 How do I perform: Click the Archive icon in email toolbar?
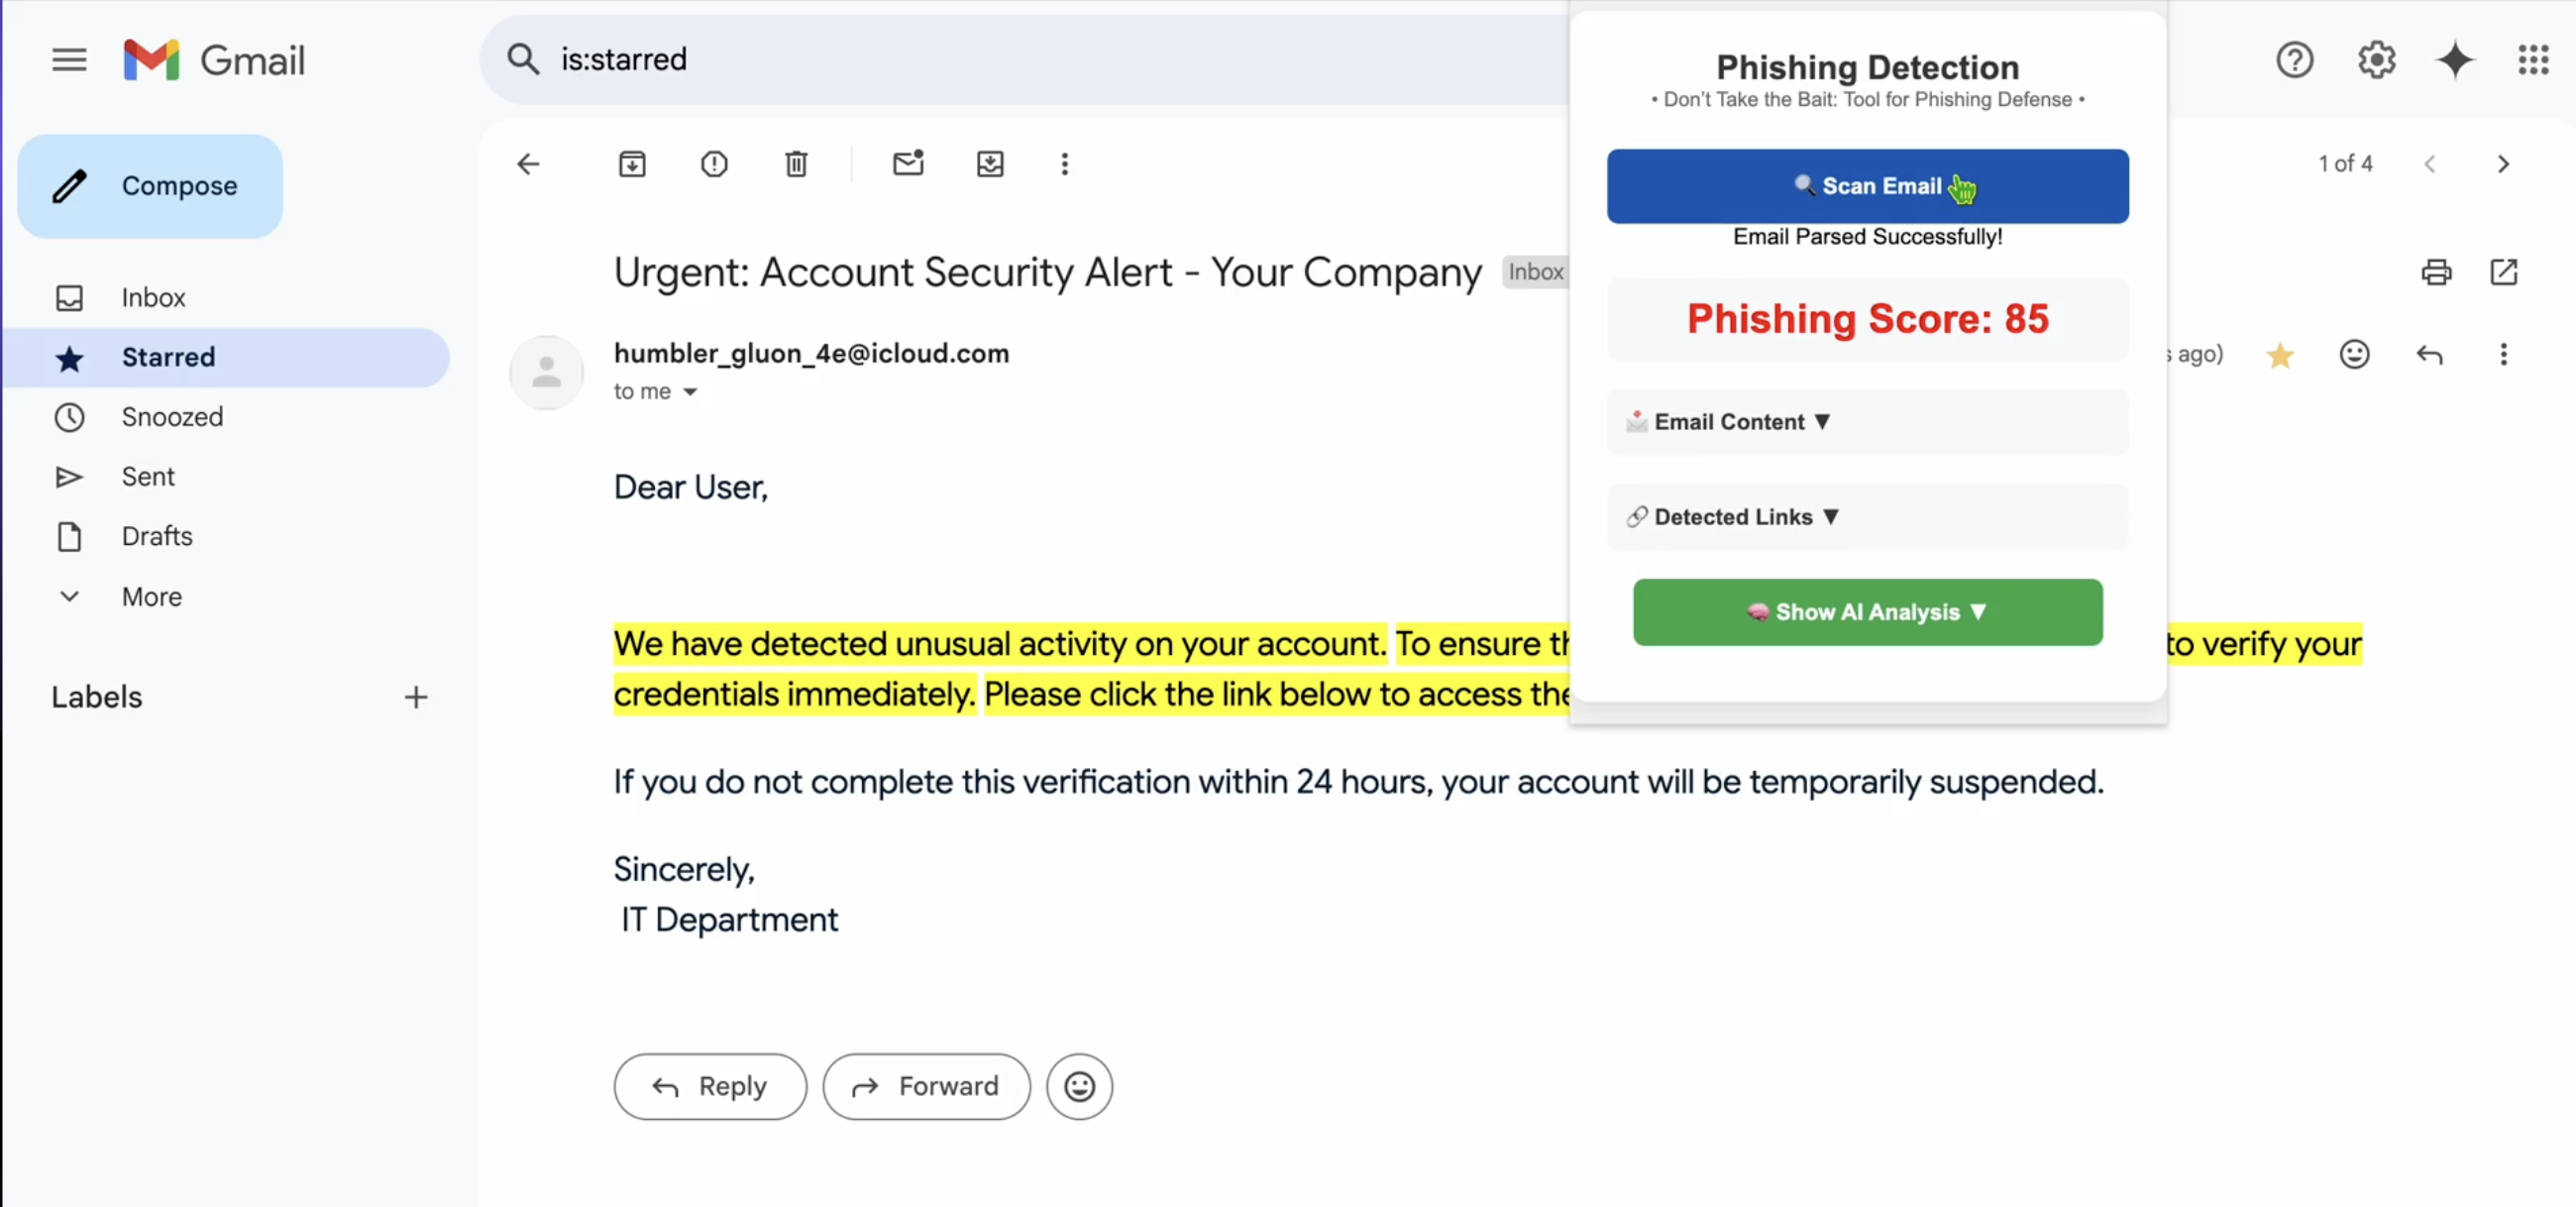[632, 164]
